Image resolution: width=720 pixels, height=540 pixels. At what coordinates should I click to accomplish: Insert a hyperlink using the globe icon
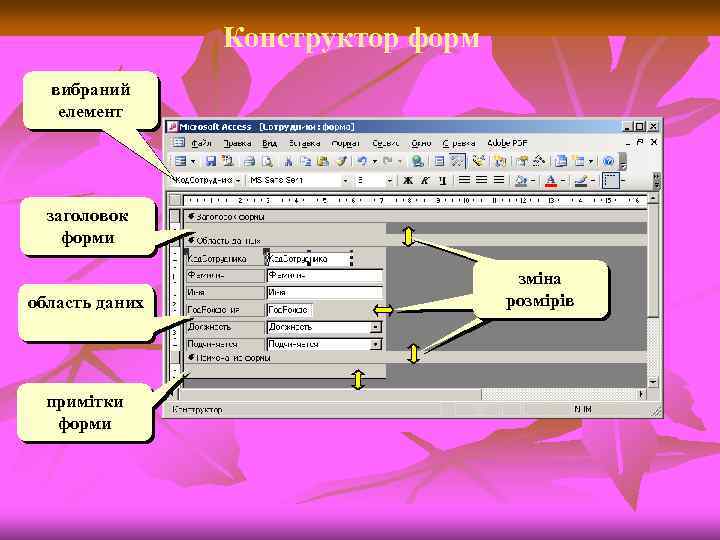pyautogui.click(x=417, y=161)
